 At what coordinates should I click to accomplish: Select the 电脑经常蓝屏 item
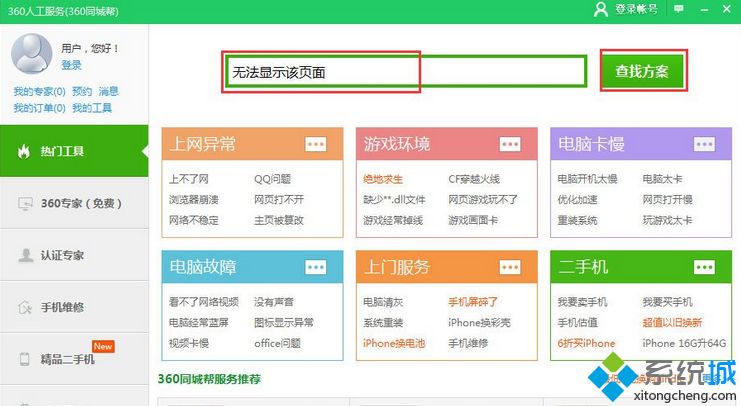tap(199, 323)
